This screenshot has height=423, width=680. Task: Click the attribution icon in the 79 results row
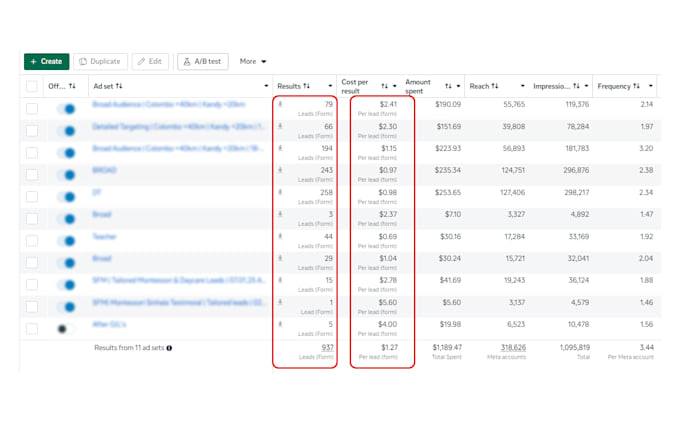[x=280, y=104]
